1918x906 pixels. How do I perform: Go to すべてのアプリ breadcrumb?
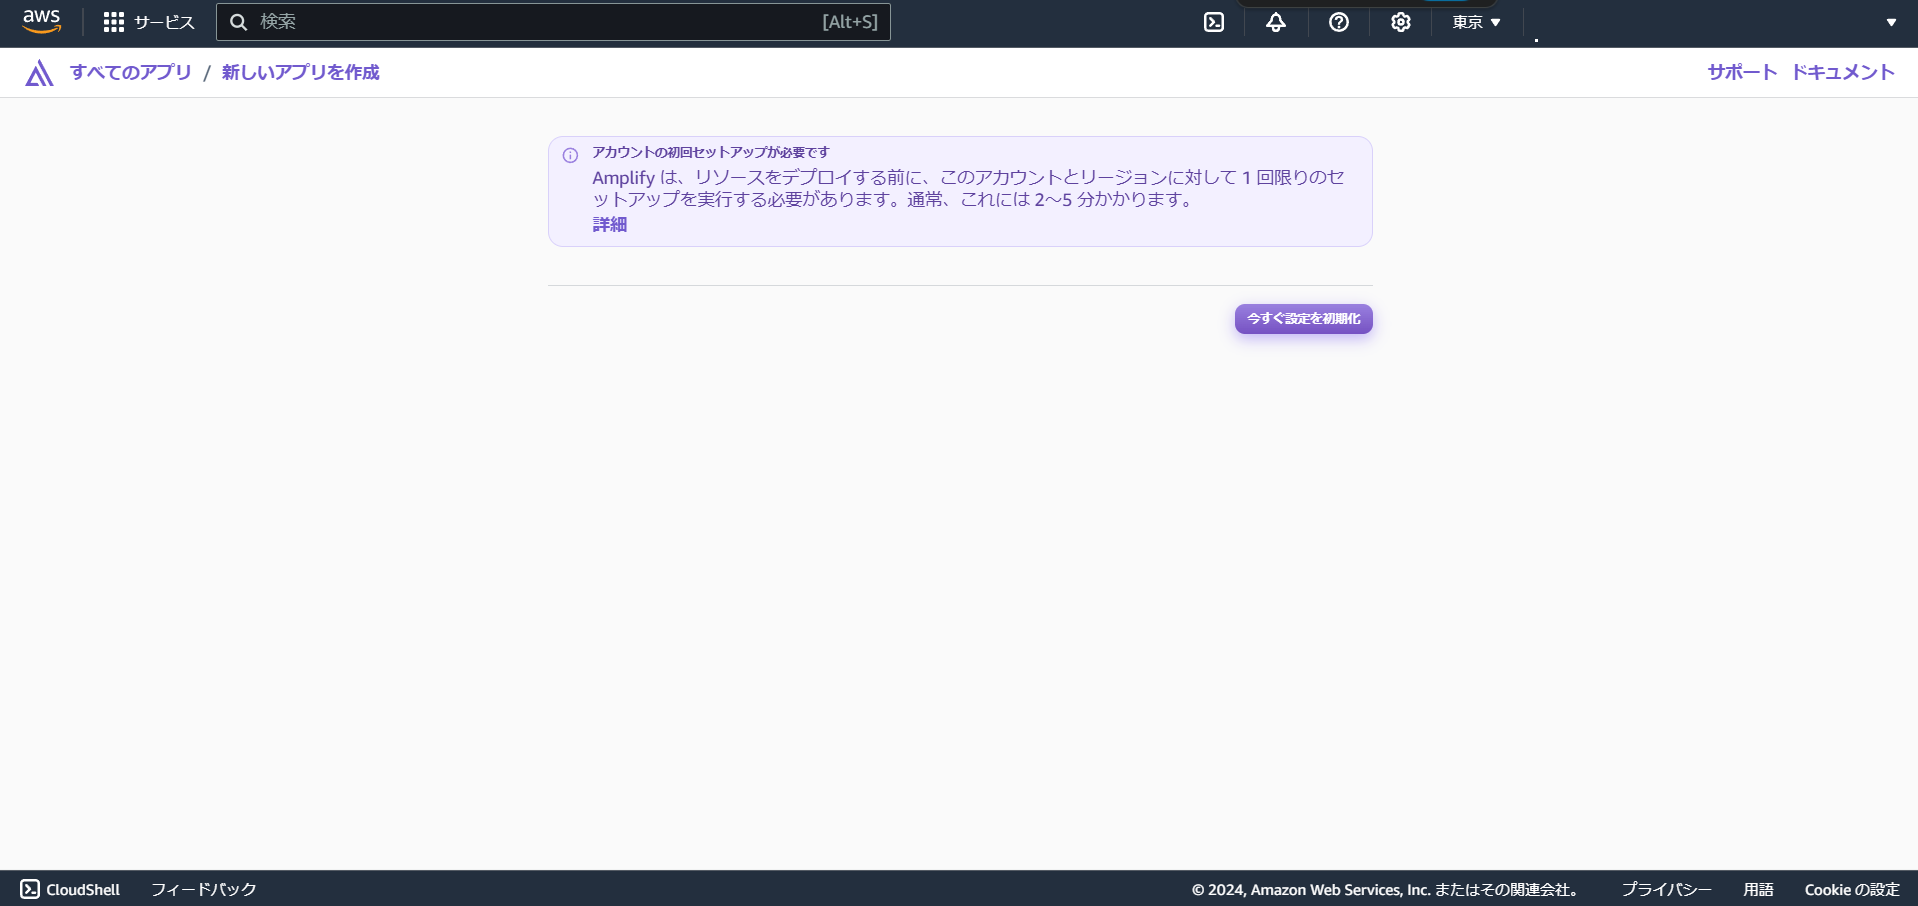point(131,72)
